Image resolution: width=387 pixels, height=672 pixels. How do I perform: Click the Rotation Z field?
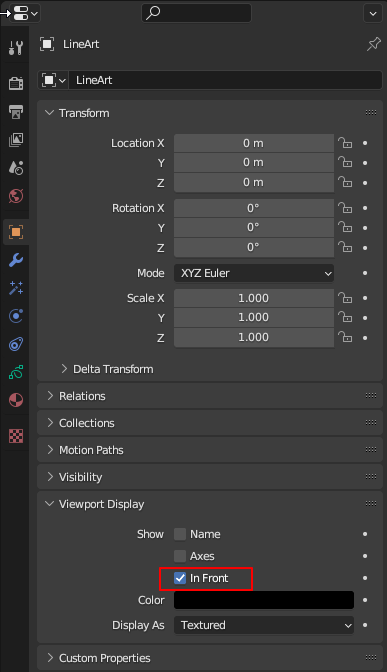click(254, 248)
